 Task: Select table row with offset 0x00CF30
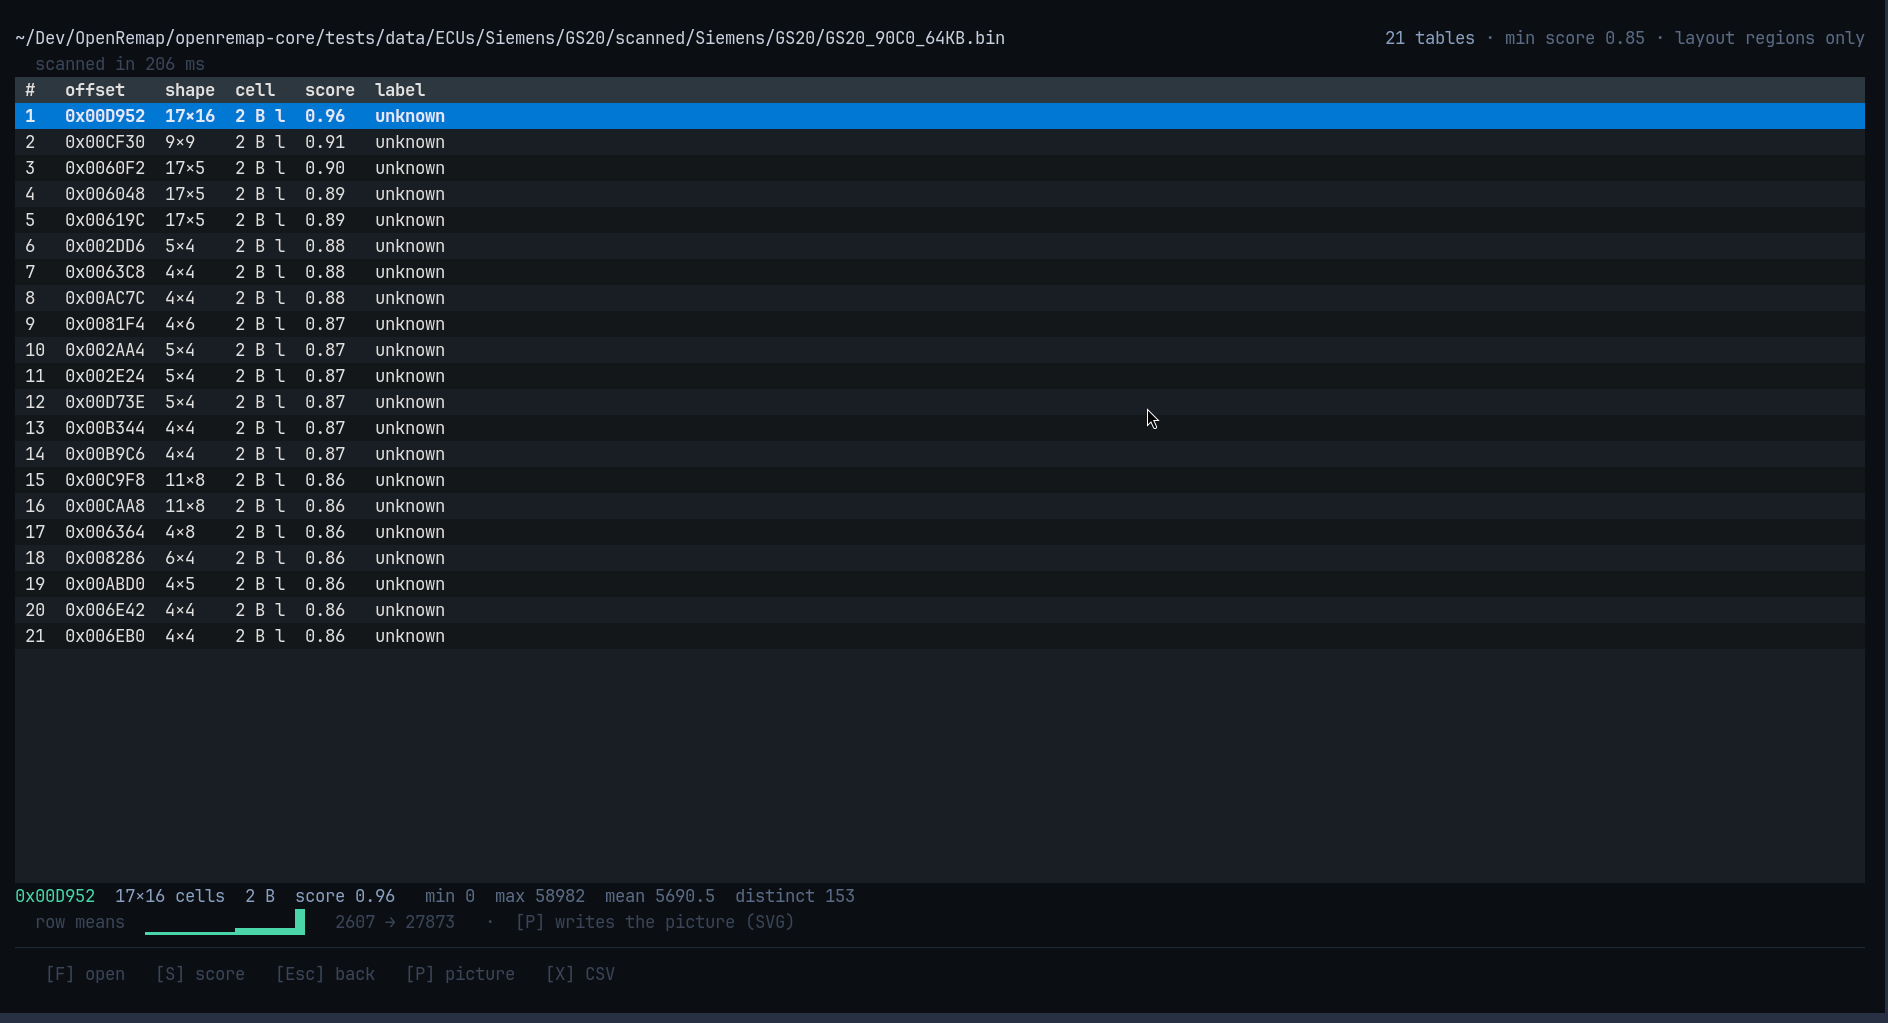point(940,142)
